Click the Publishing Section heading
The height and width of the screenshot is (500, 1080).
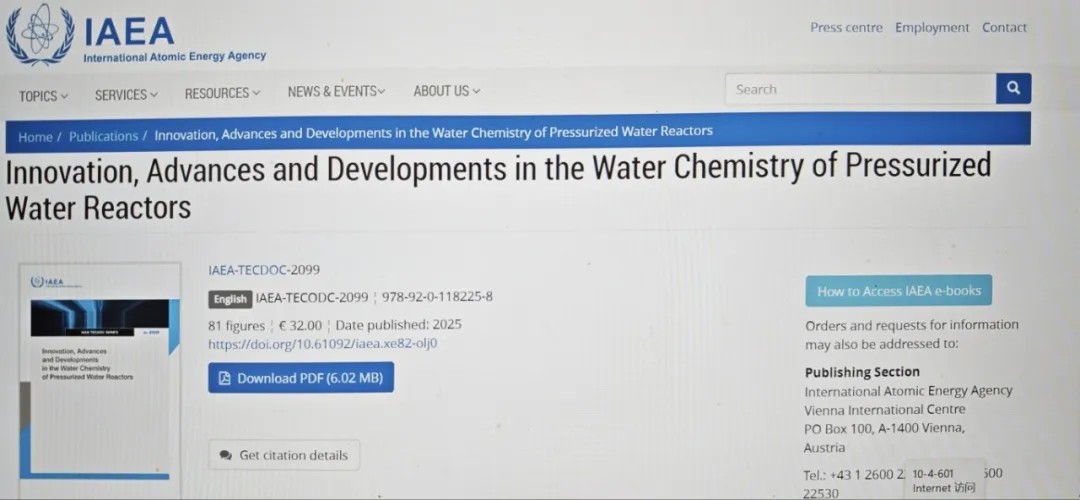862,372
